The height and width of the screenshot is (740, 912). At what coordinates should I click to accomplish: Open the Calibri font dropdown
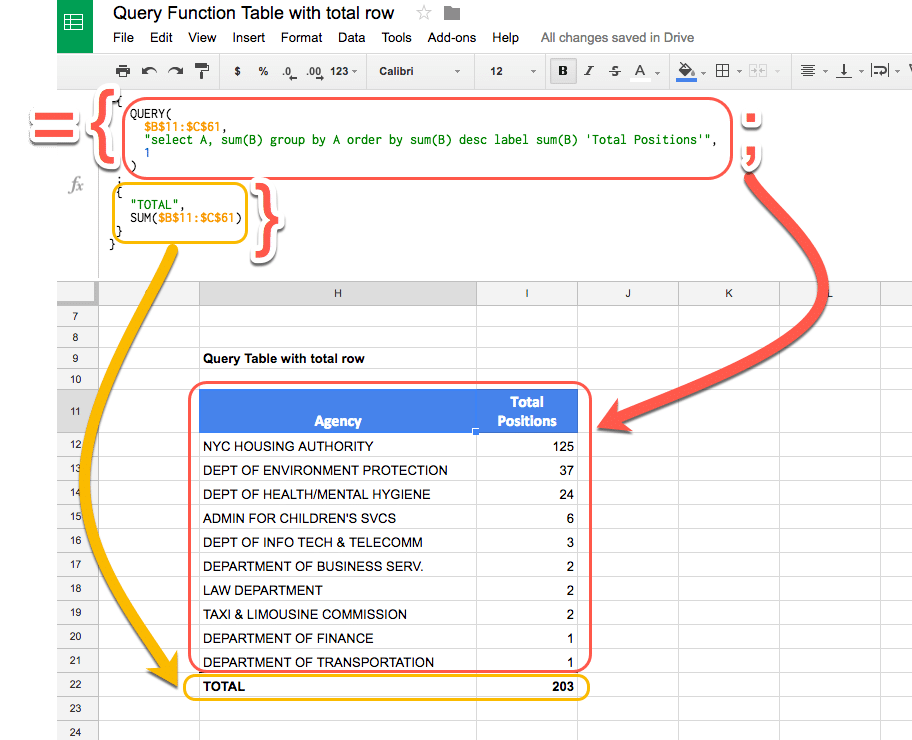(410, 71)
